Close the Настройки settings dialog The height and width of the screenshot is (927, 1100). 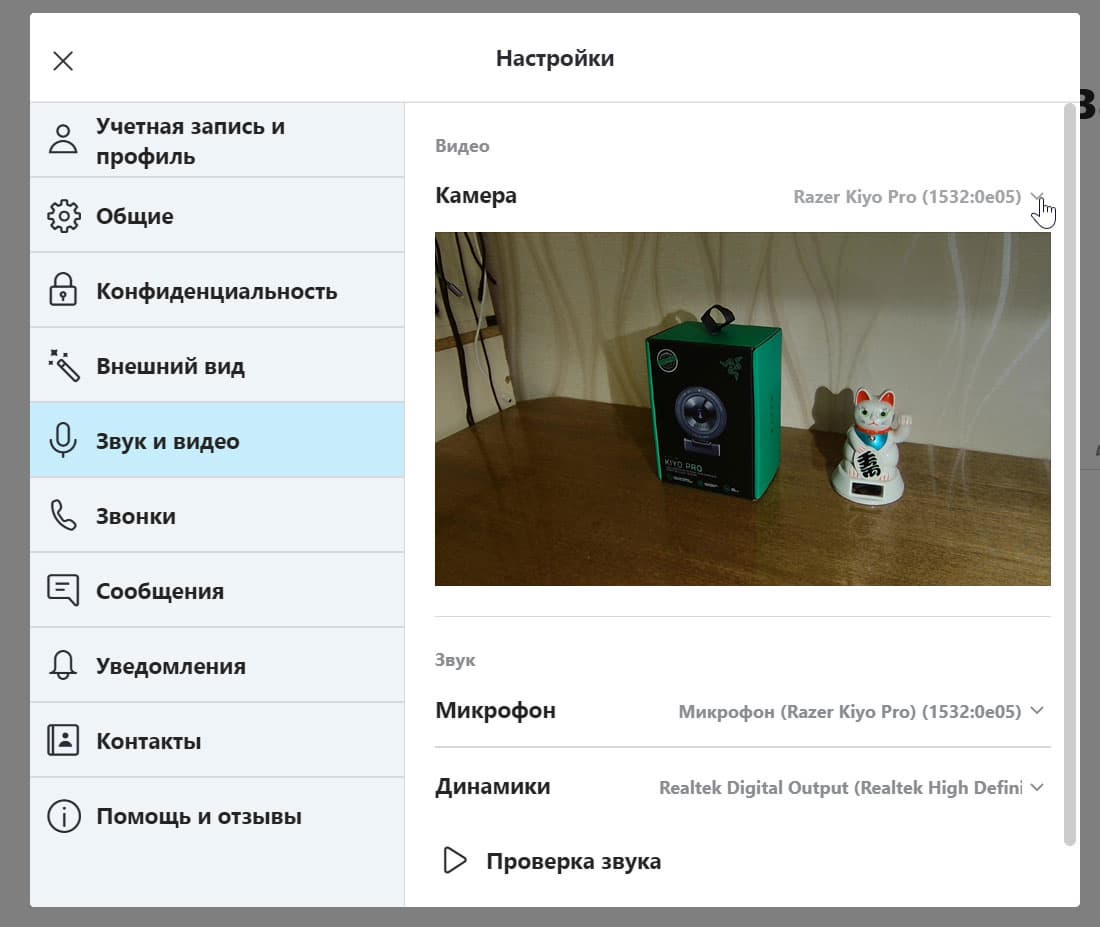point(63,61)
